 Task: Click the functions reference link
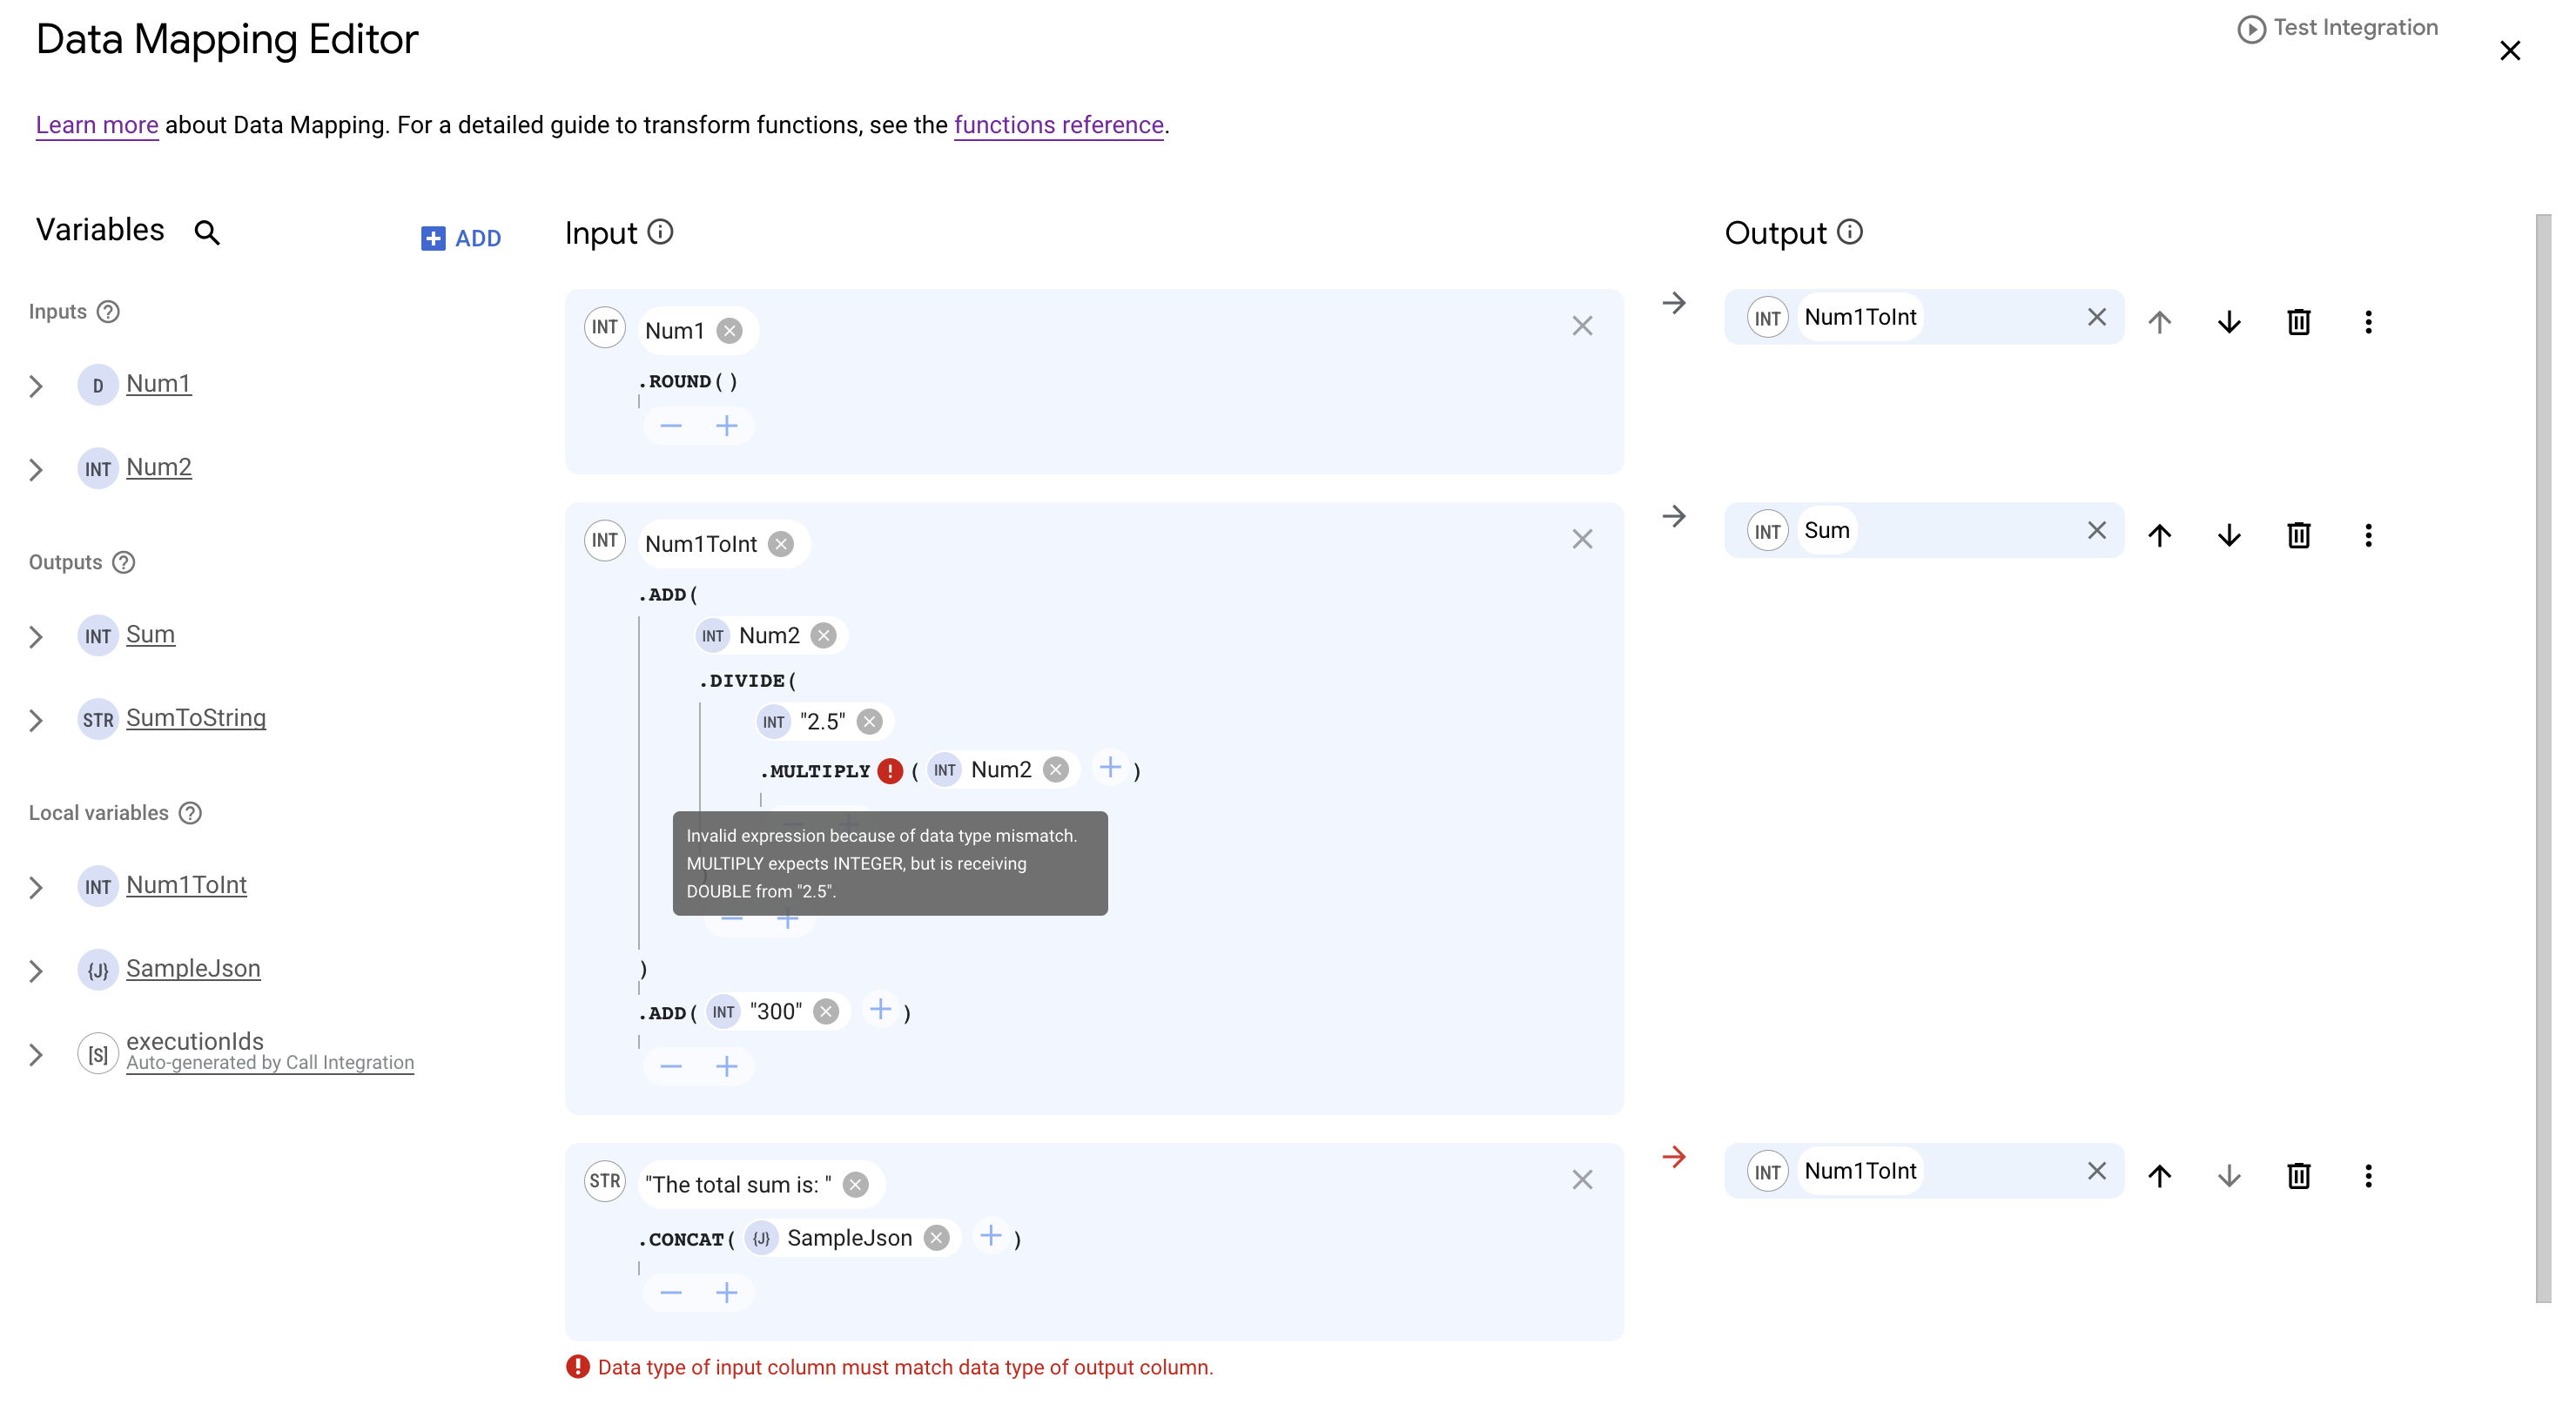tap(1059, 125)
